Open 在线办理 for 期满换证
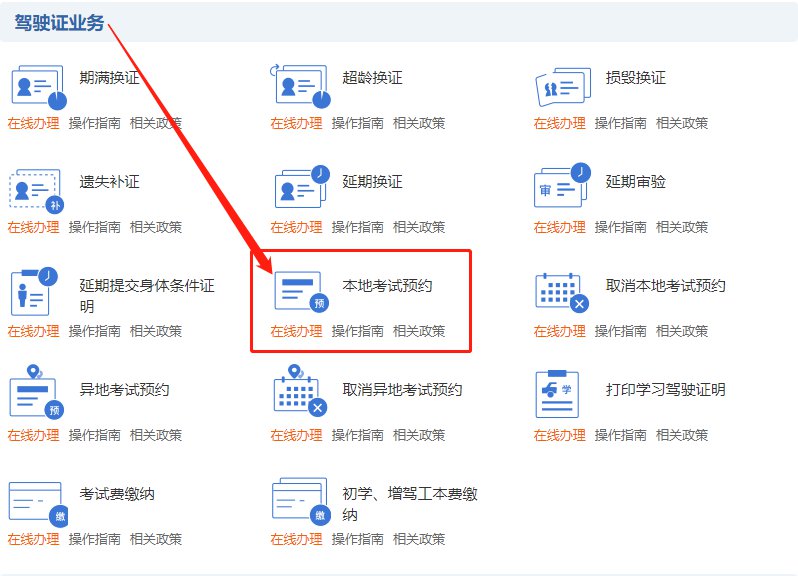 pyautogui.click(x=33, y=123)
